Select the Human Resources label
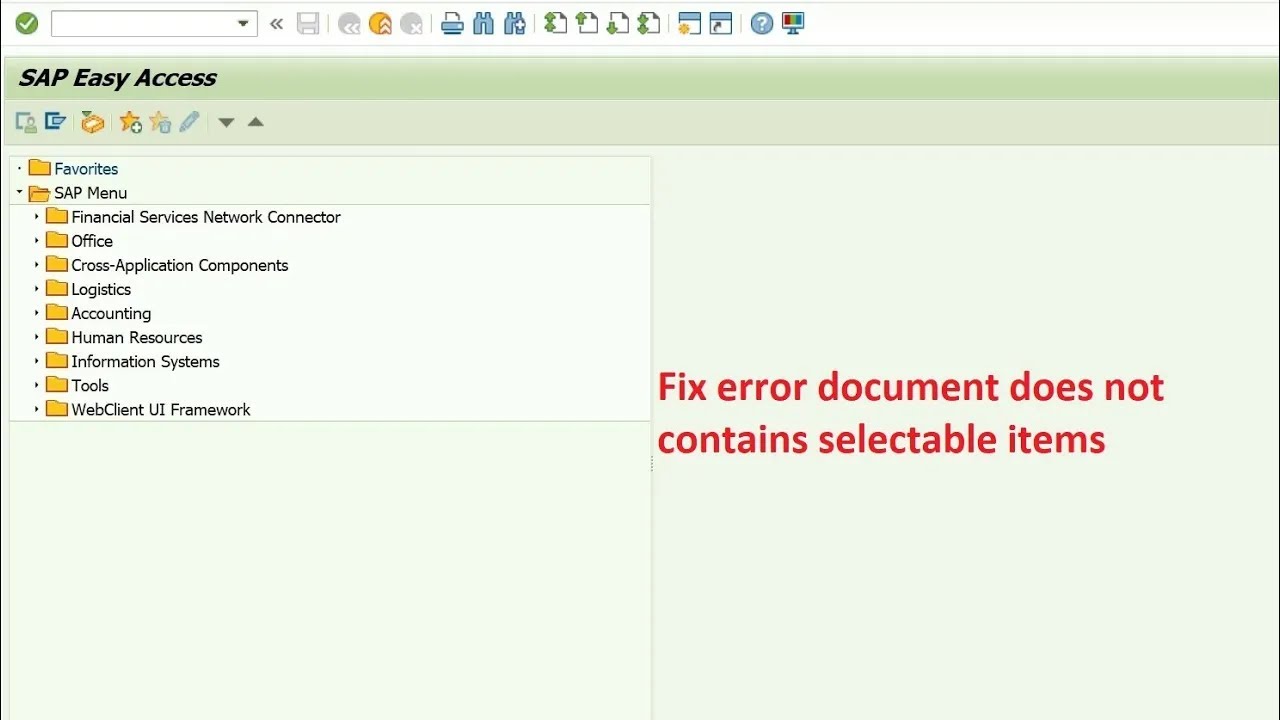Viewport: 1280px width, 720px height. [x=137, y=337]
